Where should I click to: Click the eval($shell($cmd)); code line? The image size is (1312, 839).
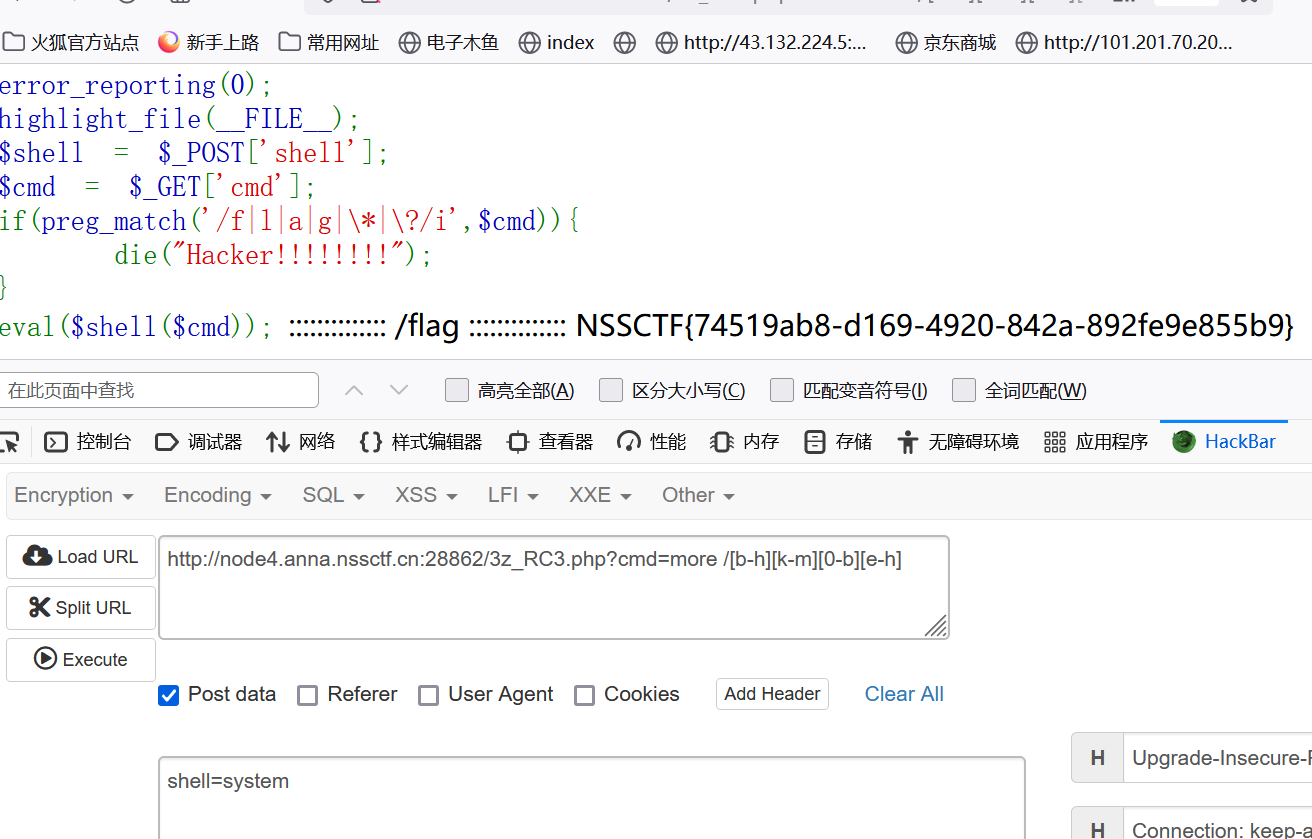(136, 326)
